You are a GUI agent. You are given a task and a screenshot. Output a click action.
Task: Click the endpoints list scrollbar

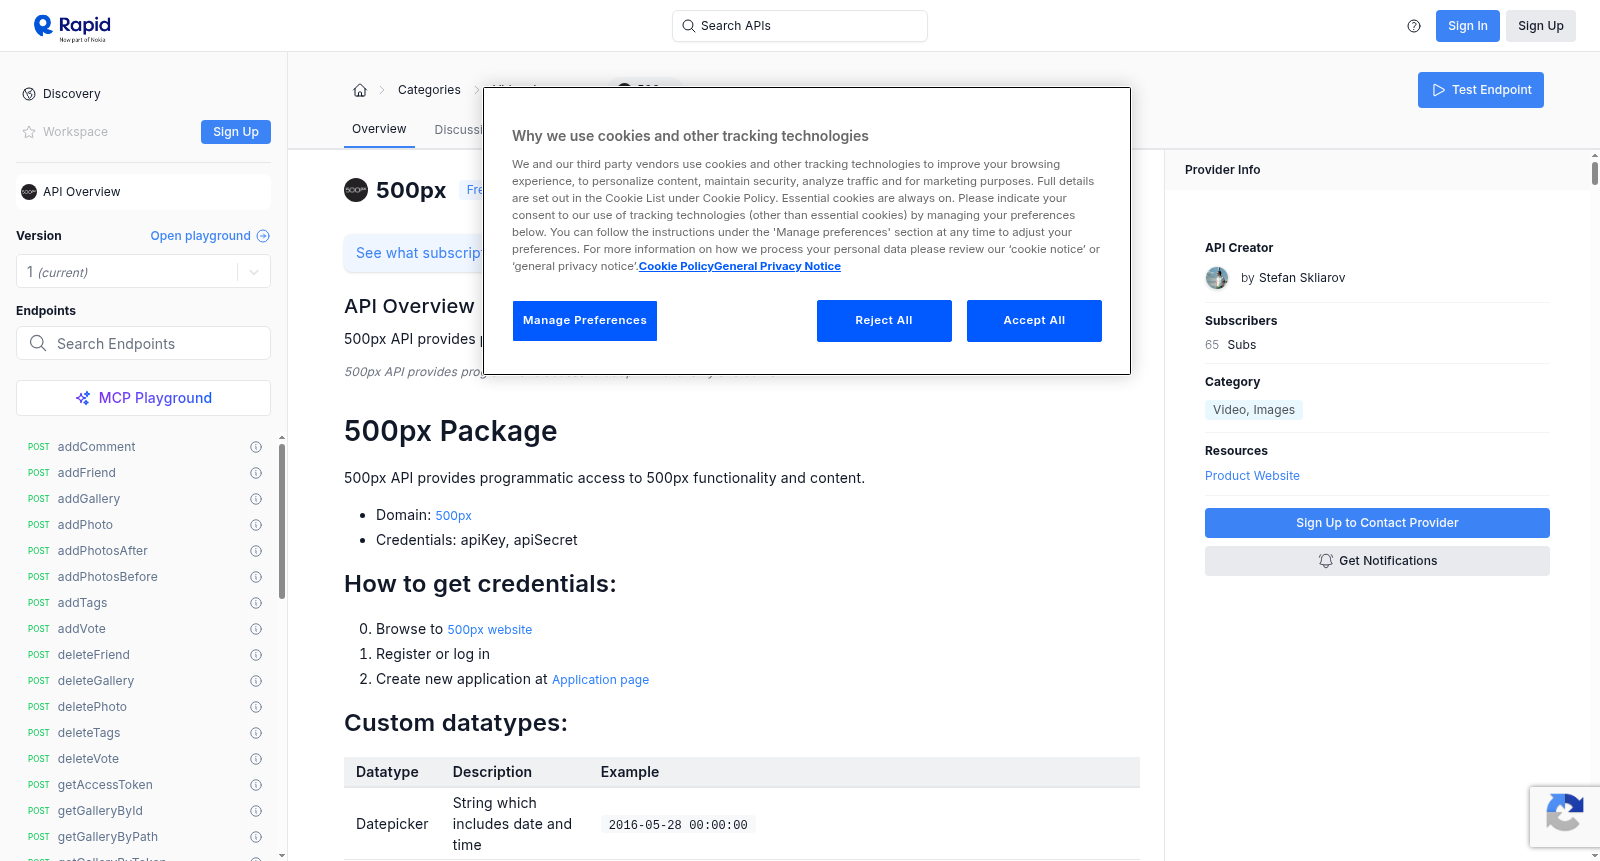click(x=282, y=520)
